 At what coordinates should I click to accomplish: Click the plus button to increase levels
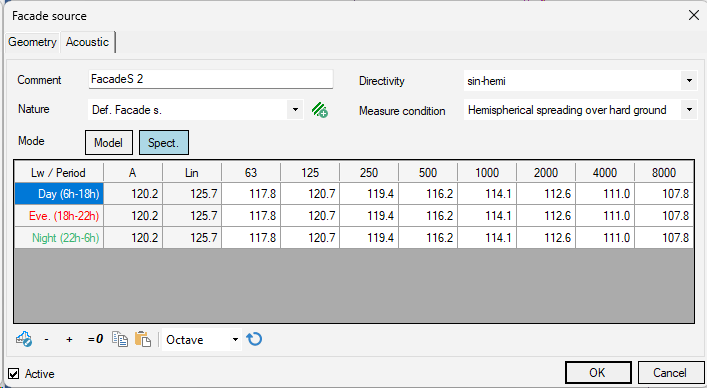(69, 339)
